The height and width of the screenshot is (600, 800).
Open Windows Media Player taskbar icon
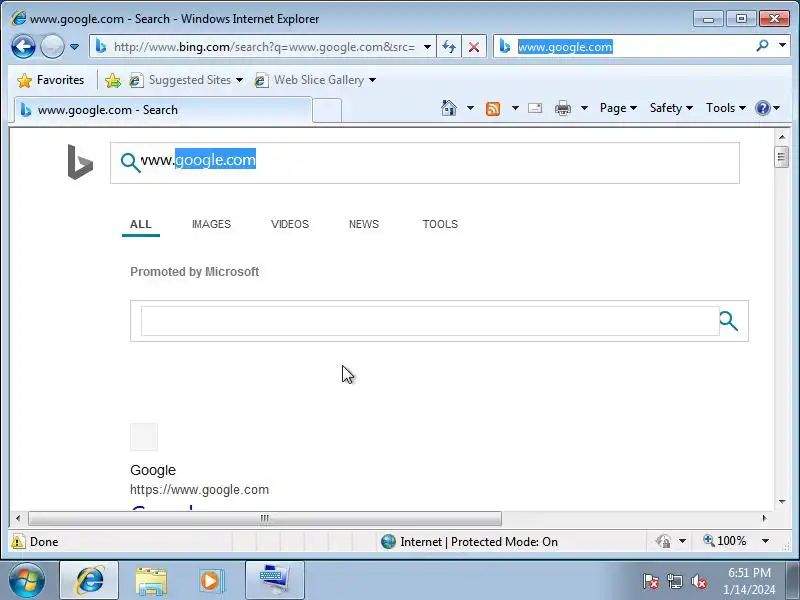tap(211, 581)
